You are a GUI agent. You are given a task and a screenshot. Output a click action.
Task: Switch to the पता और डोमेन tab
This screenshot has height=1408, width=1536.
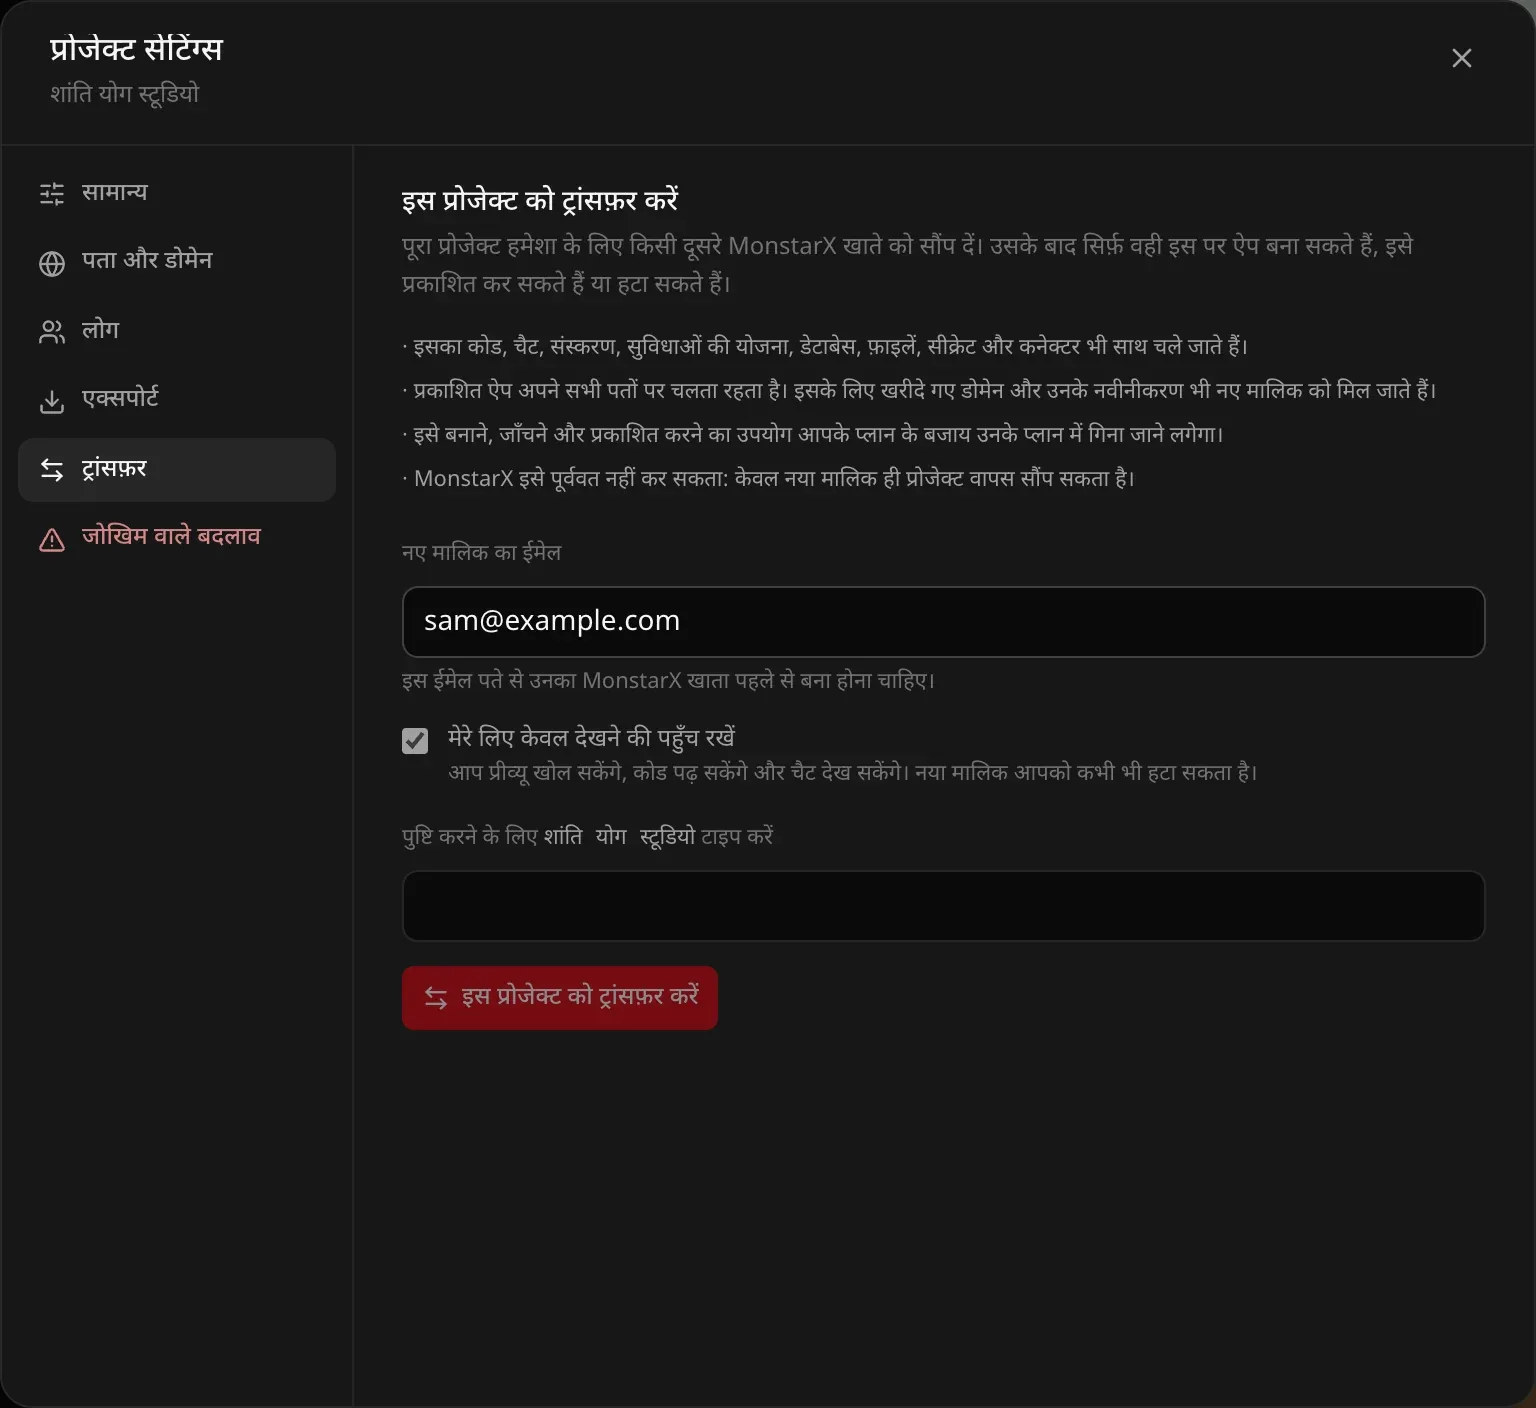[x=177, y=262]
